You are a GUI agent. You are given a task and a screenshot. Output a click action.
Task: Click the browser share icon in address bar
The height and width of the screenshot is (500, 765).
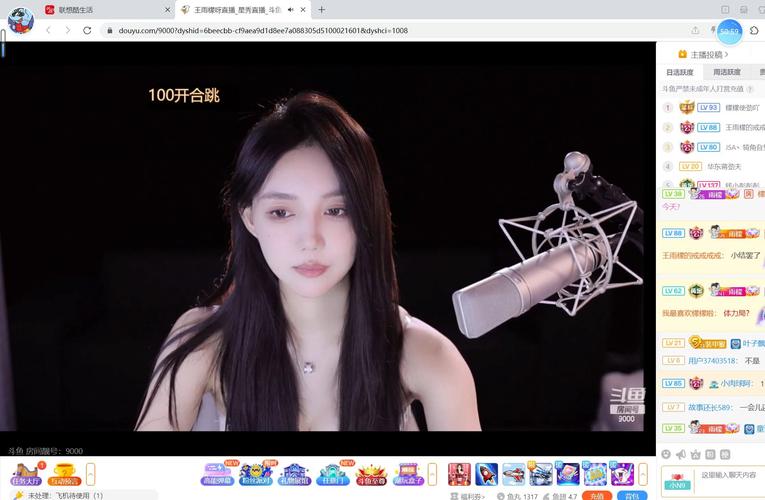[x=695, y=30]
